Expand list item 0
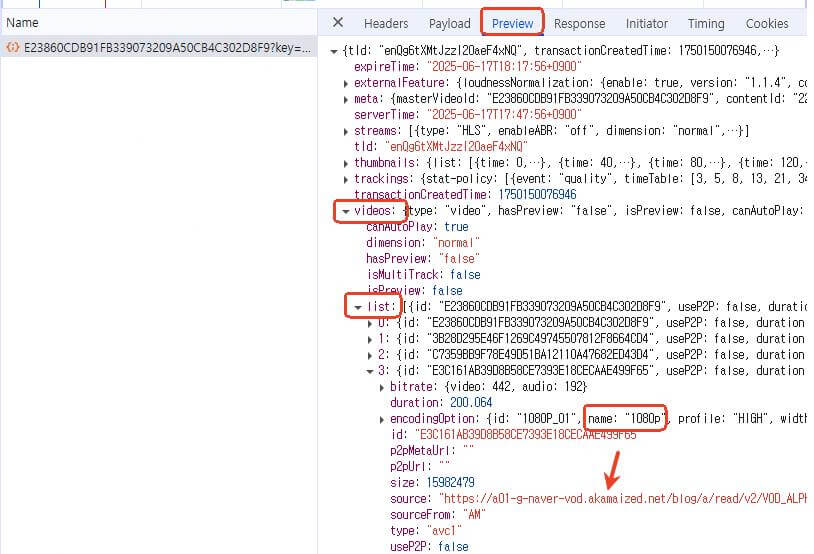 point(372,323)
